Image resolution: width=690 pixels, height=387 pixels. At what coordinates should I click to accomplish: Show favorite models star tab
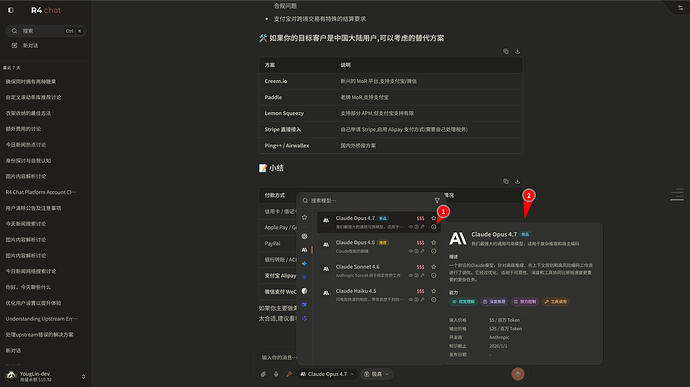click(305, 217)
